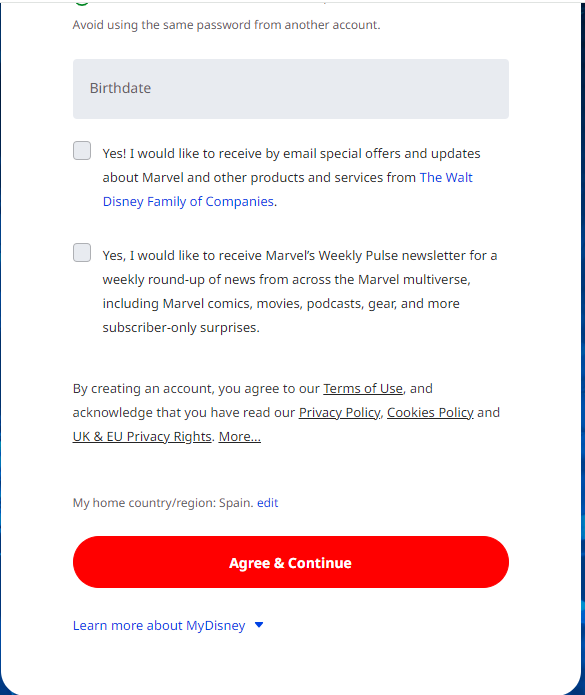Click the "By creating an account" agreement text

pos(286,413)
